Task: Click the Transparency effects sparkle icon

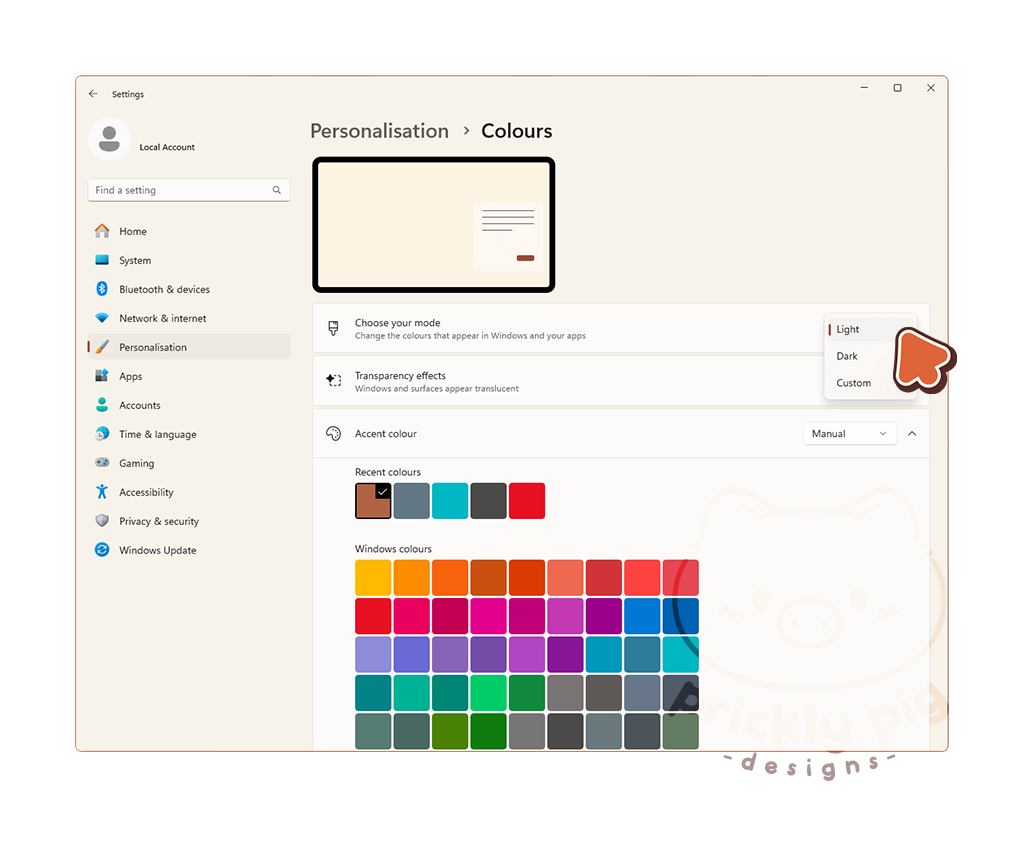Action: click(x=334, y=381)
